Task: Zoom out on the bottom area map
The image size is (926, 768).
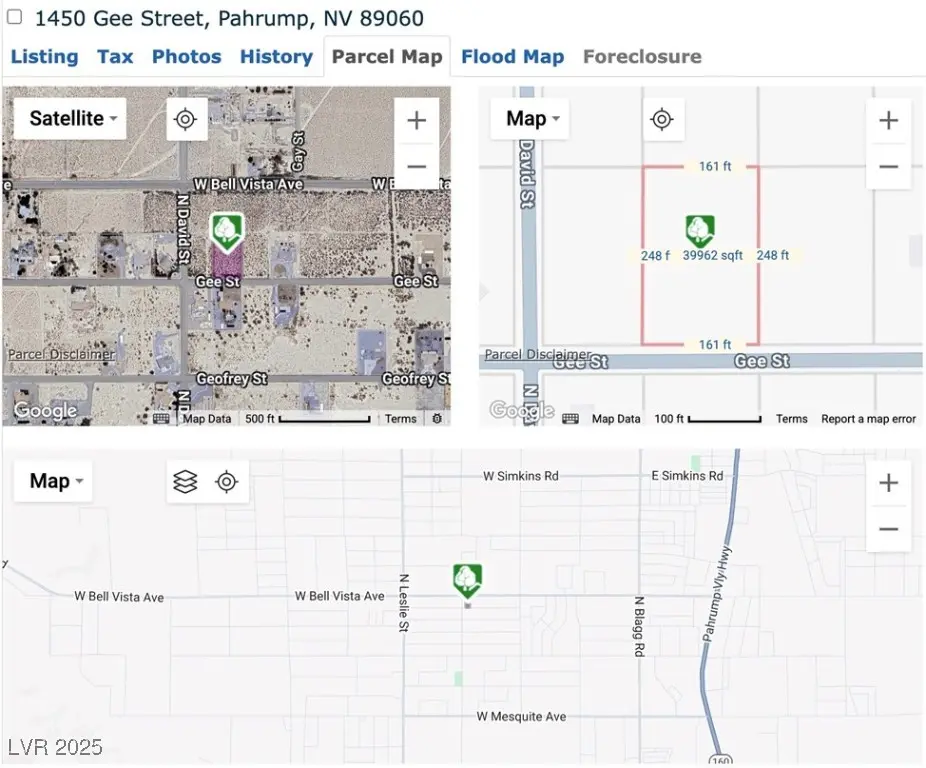Action: 888,529
